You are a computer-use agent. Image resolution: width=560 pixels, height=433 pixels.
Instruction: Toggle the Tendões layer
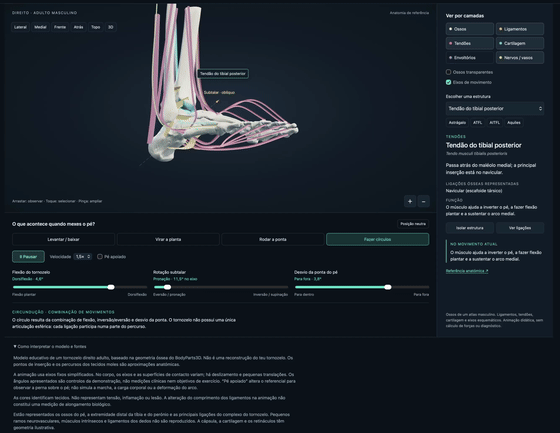click(470, 43)
